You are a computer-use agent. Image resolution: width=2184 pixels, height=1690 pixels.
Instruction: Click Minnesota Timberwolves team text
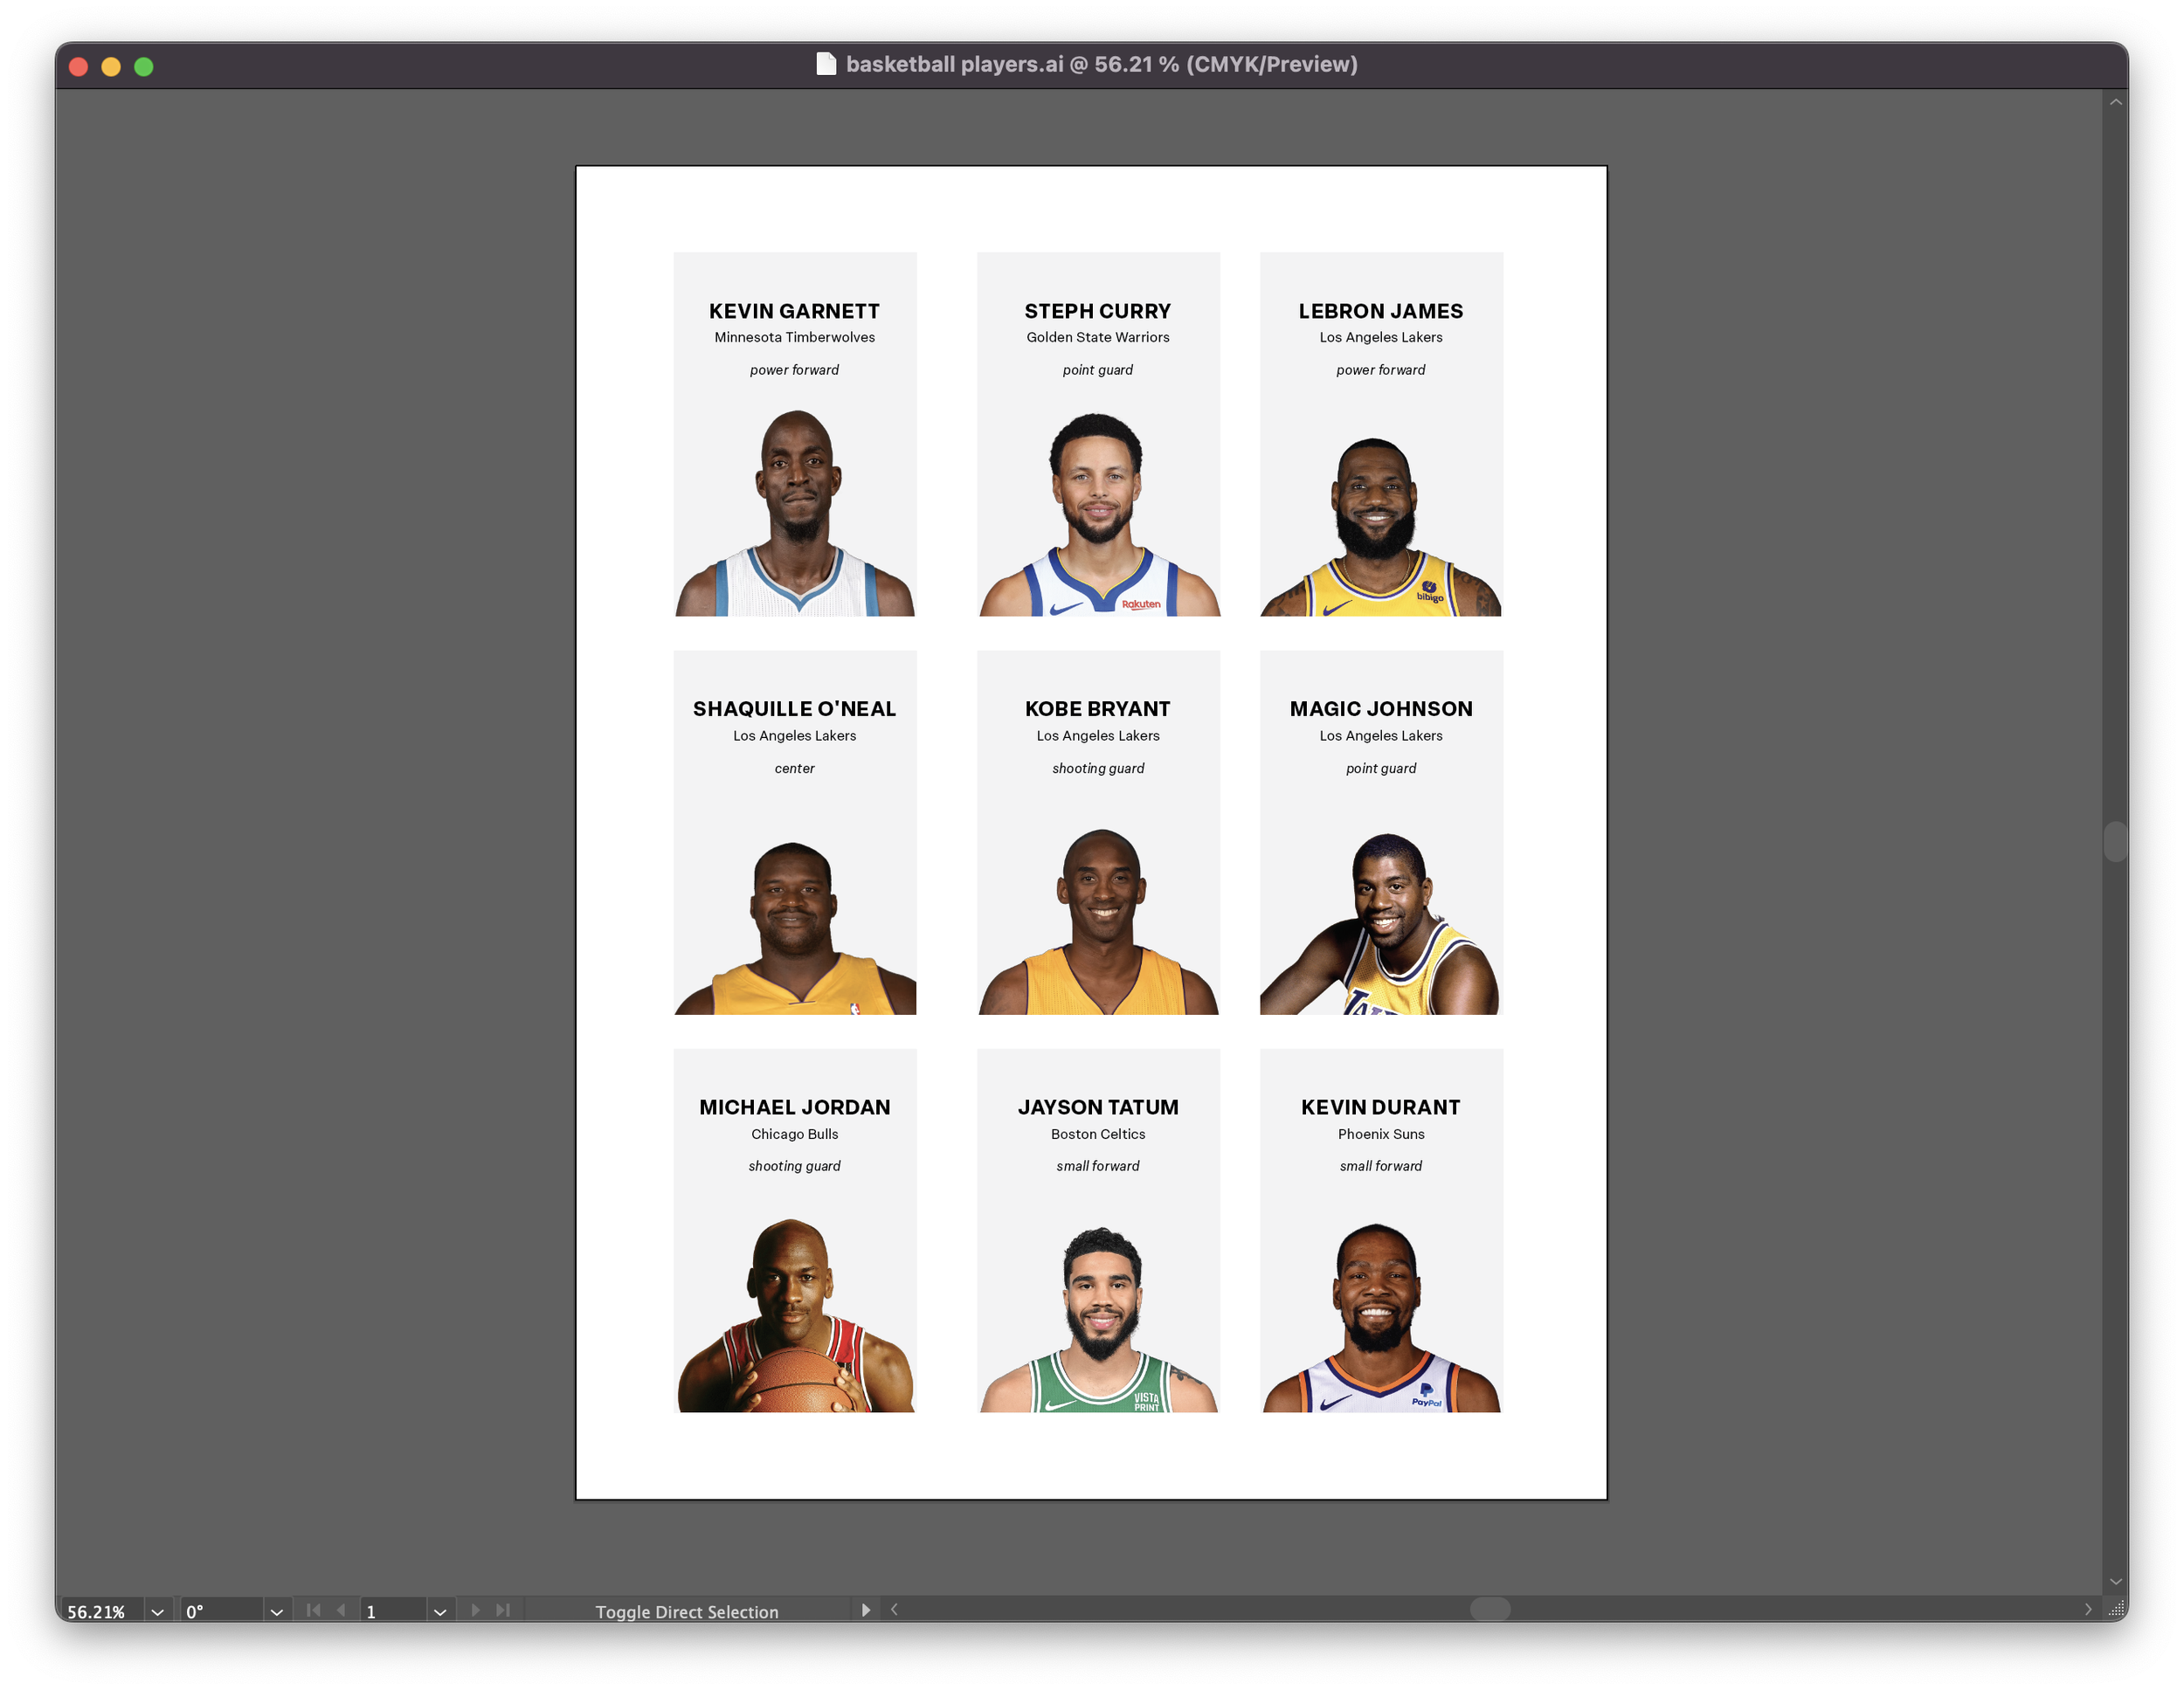pyautogui.click(x=794, y=337)
